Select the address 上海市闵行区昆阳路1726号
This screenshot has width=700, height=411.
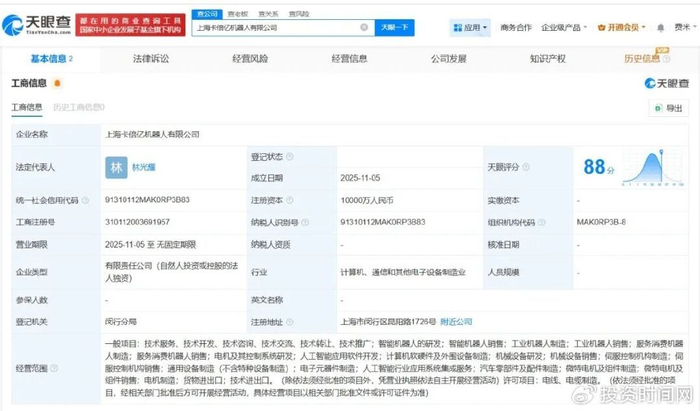pyautogui.click(x=388, y=322)
